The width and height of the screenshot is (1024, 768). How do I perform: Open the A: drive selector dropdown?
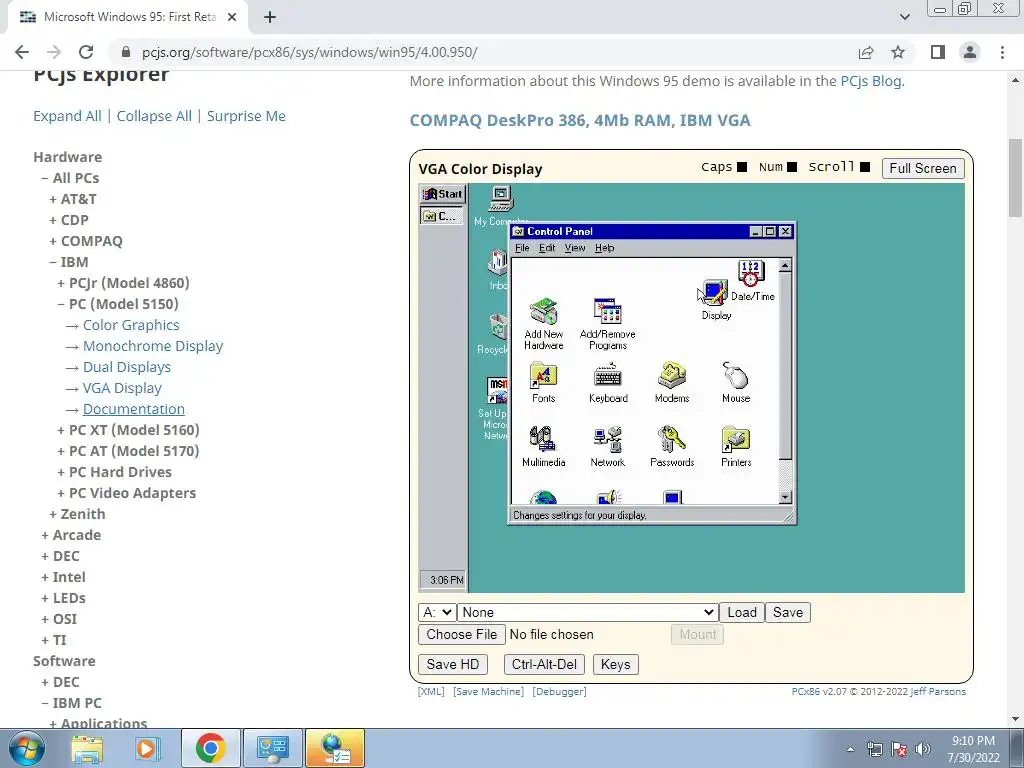tap(436, 613)
